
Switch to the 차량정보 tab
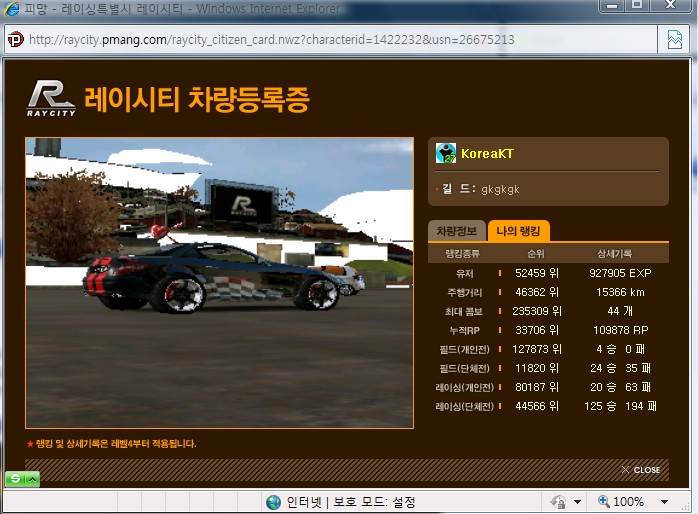[459, 231]
